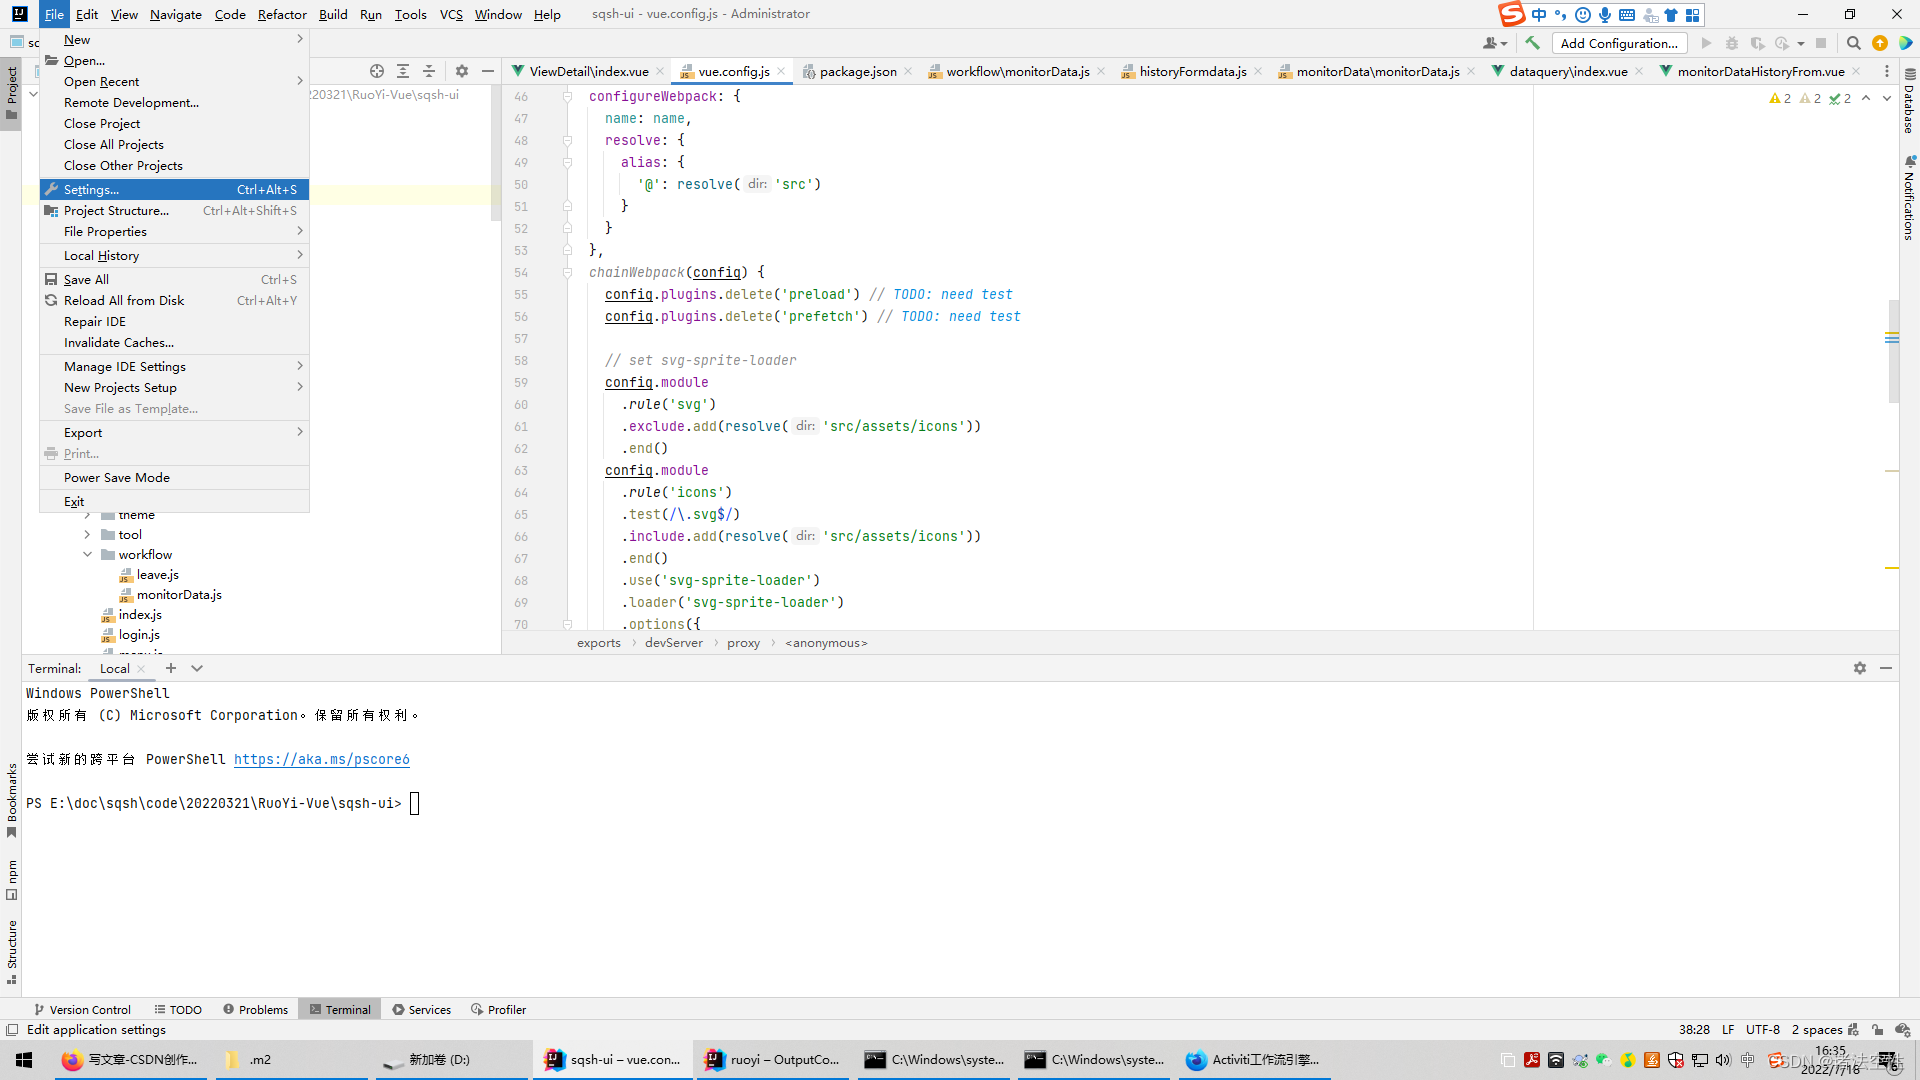This screenshot has width=1920, height=1080.
Task: Toggle the Structure tool window
Action: coord(12,950)
